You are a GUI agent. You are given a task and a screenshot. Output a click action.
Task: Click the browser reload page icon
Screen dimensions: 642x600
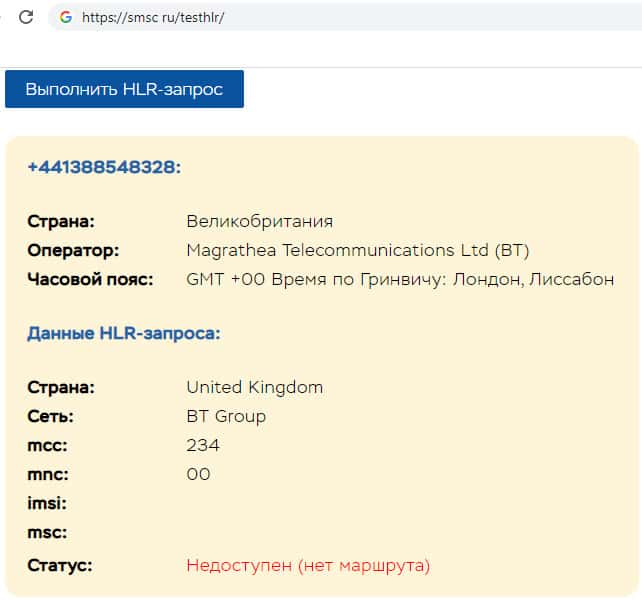click(27, 17)
